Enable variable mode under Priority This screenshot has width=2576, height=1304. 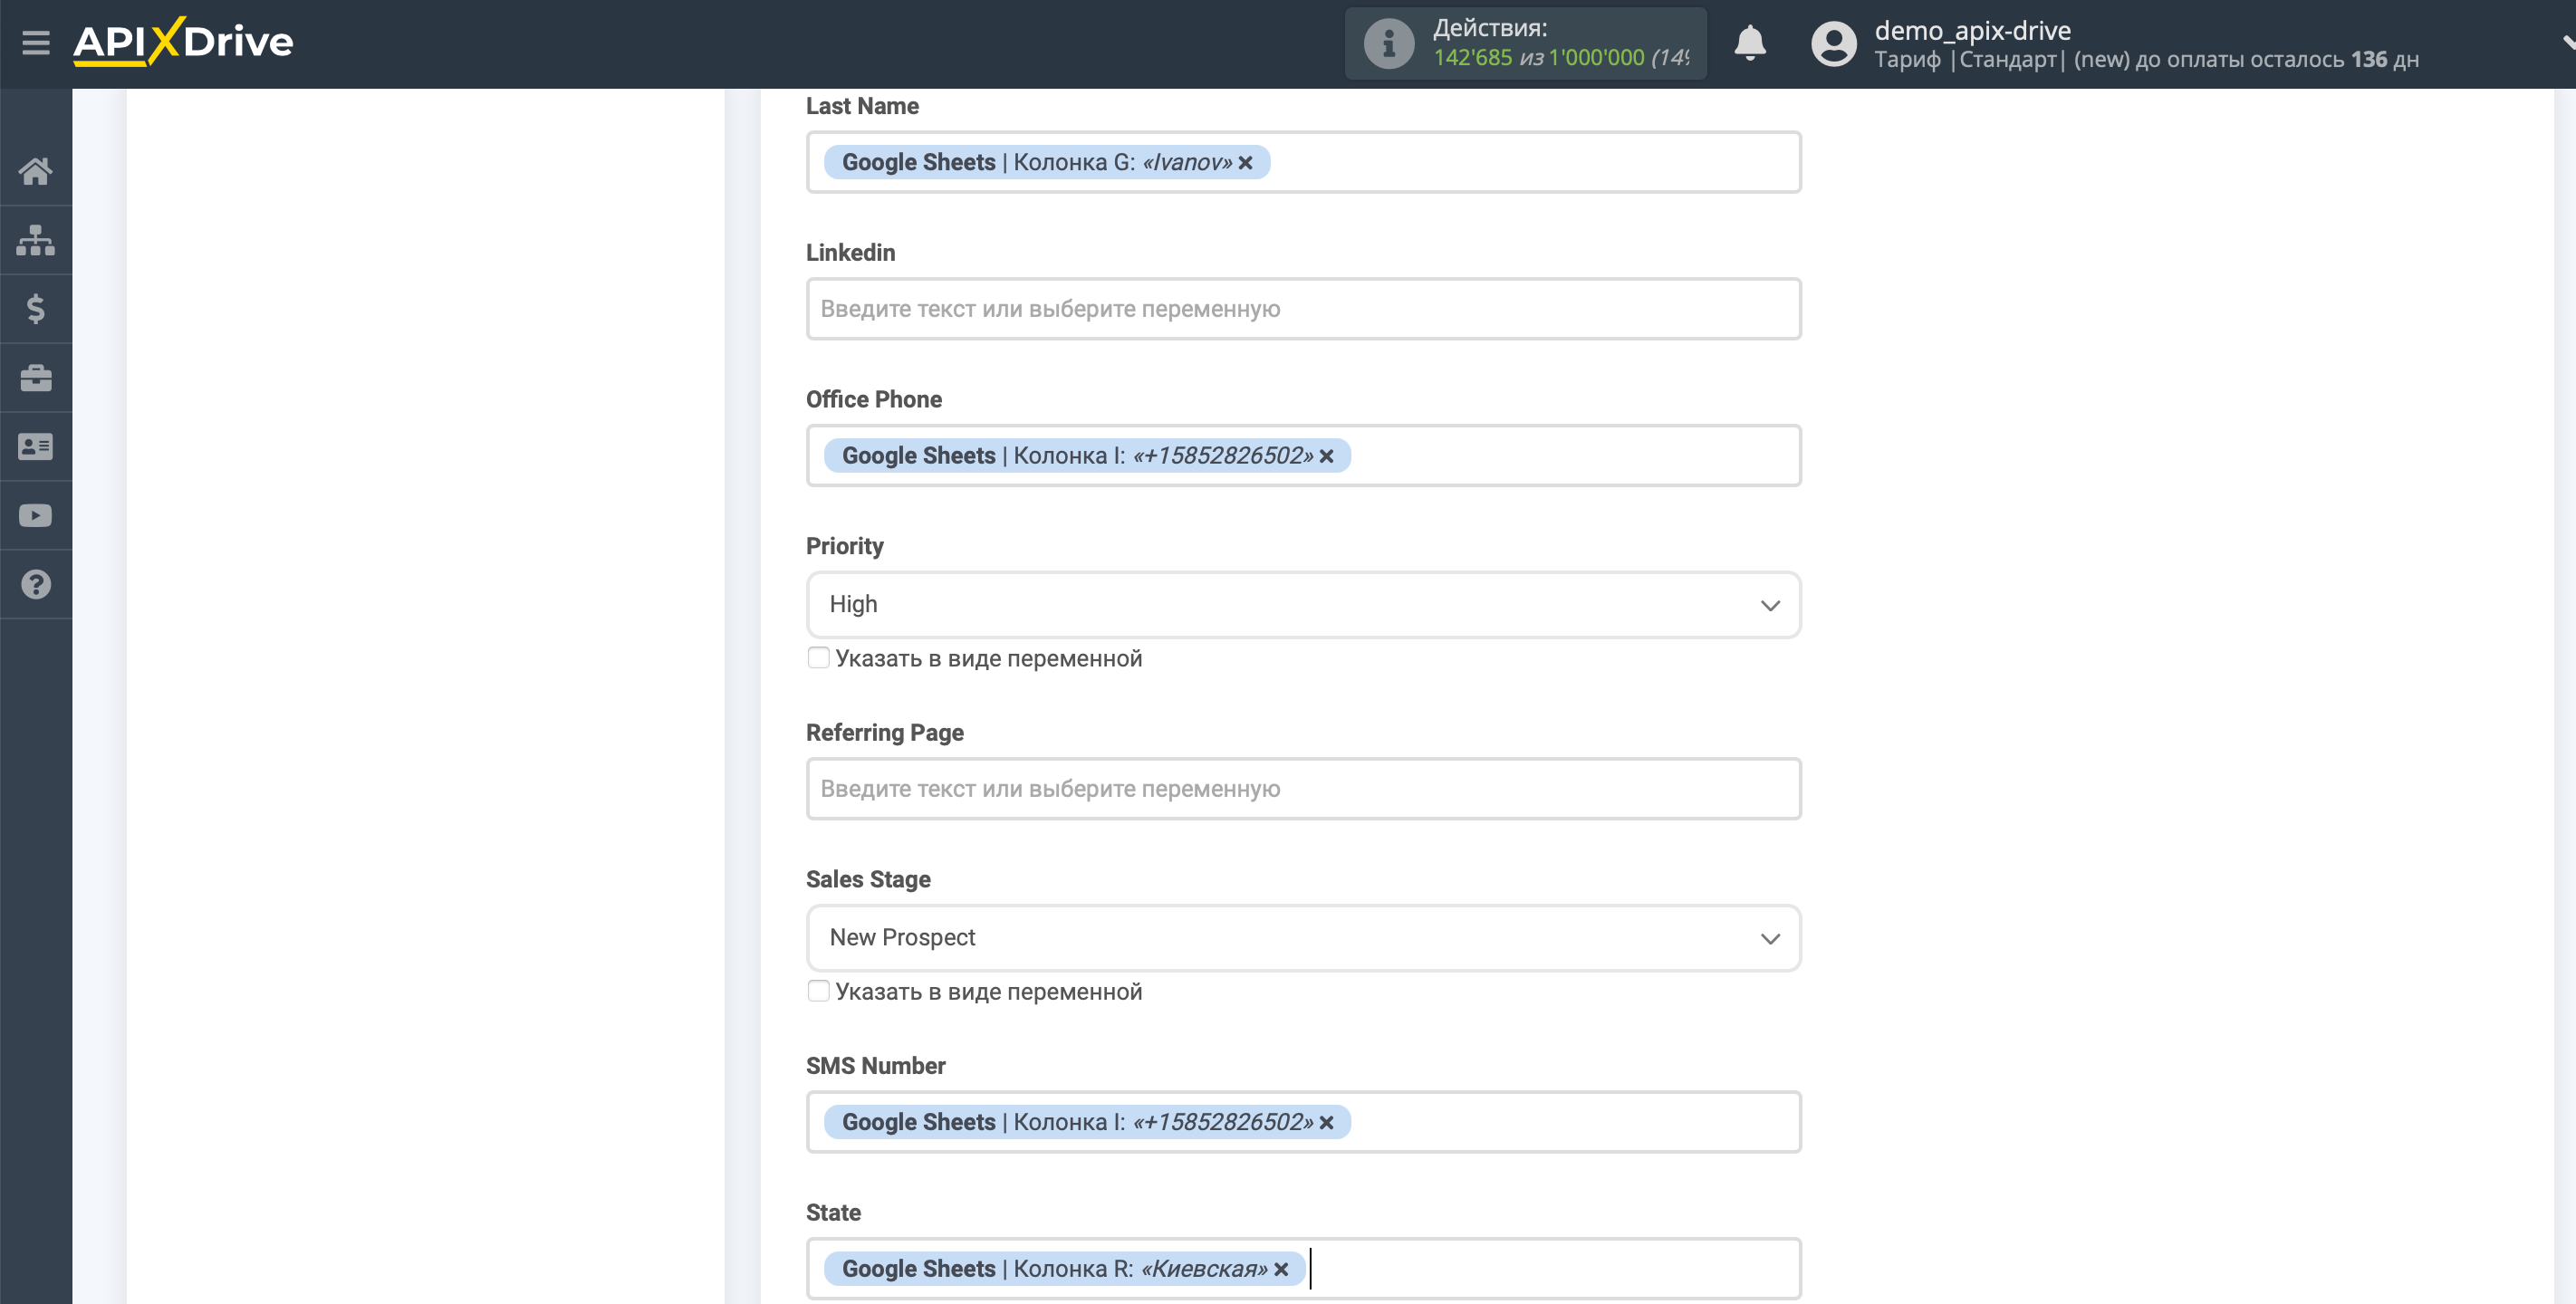[x=818, y=658]
